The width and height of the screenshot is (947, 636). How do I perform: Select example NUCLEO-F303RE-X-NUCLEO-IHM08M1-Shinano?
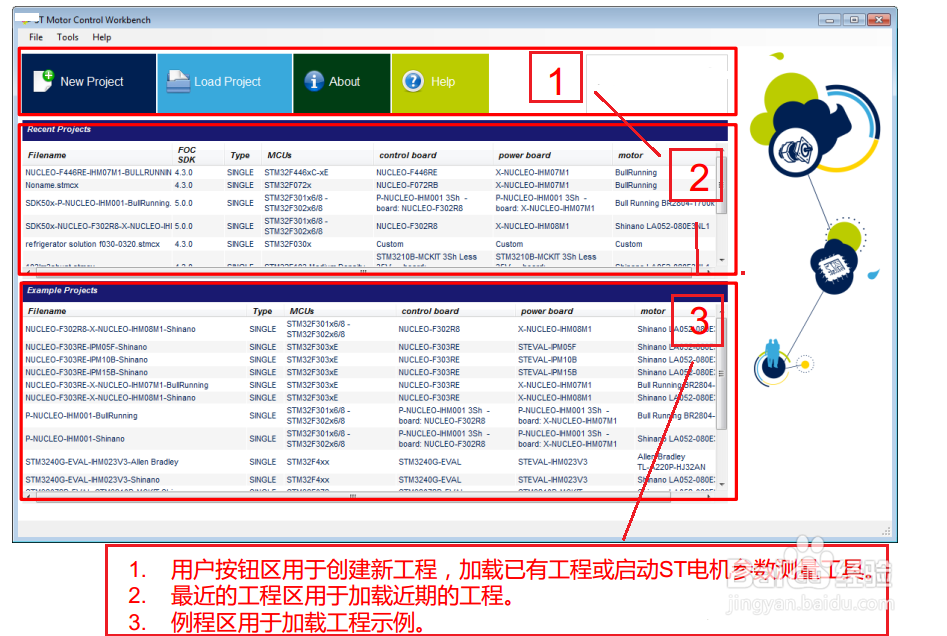tap(111, 398)
